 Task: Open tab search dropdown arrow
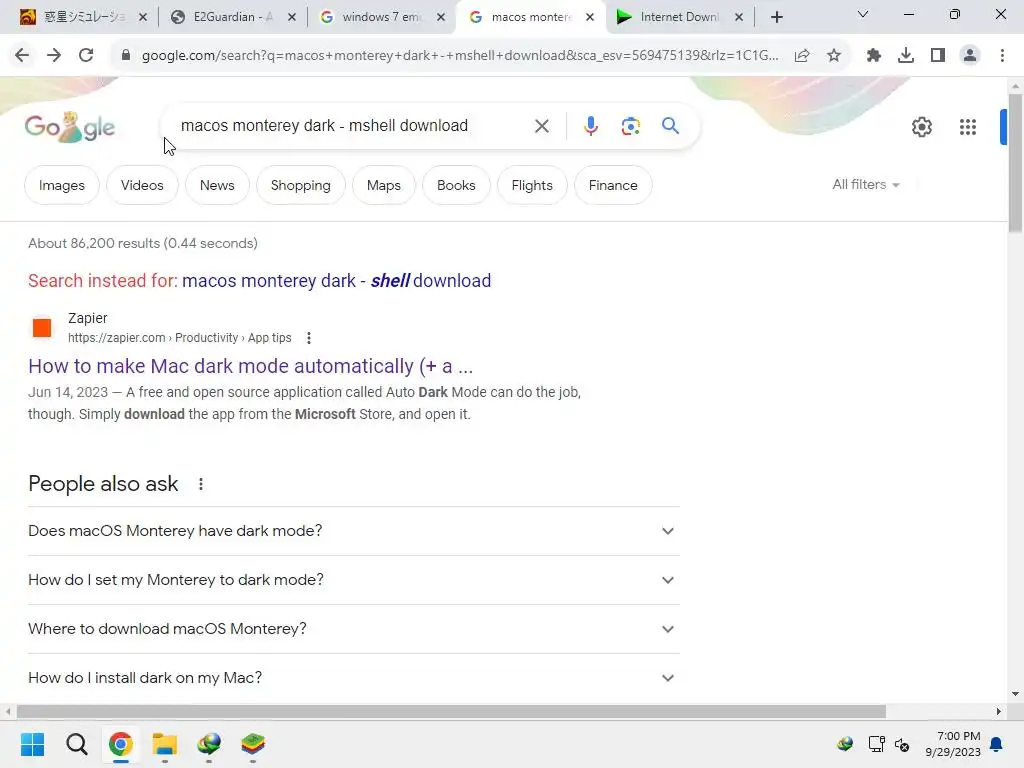coord(863,14)
